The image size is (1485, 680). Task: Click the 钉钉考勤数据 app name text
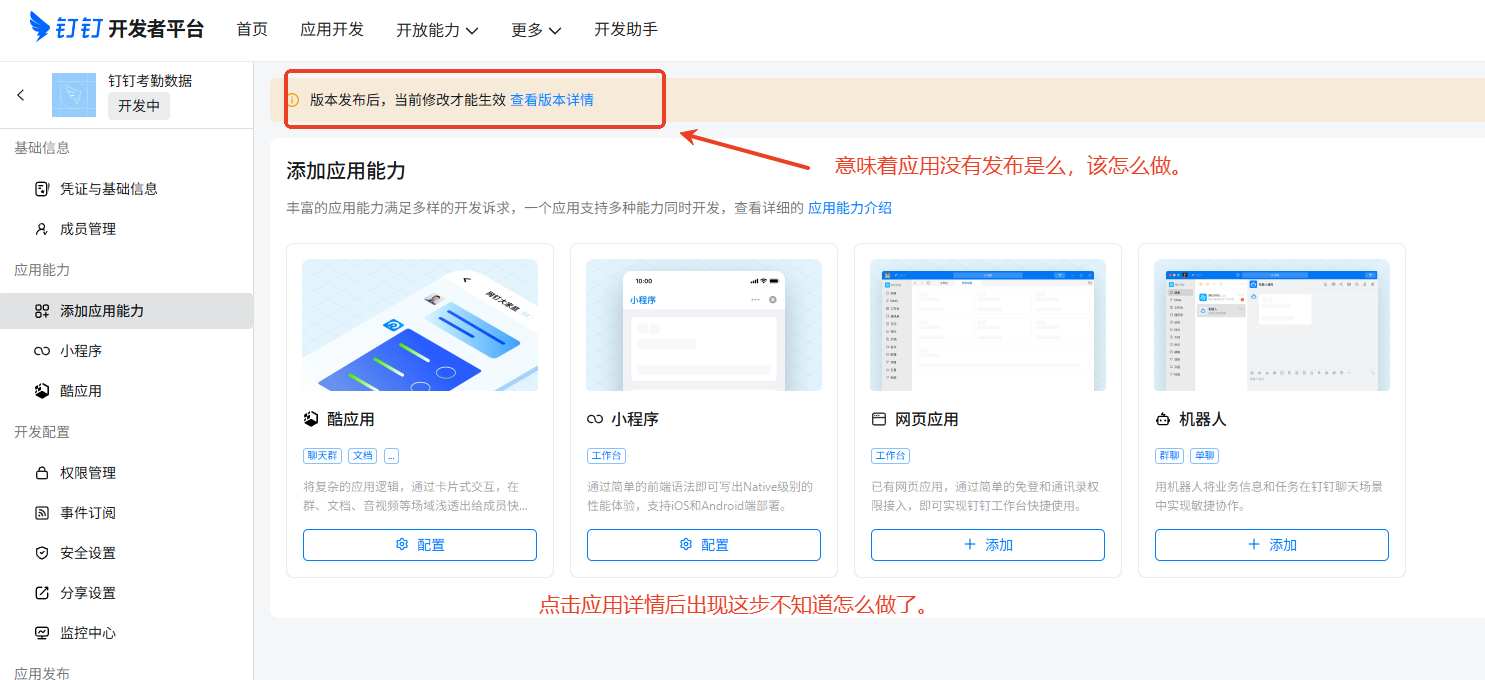click(x=150, y=81)
